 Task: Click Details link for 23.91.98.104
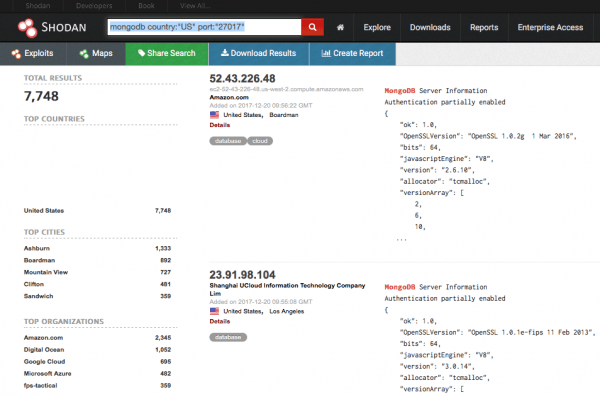pos(220,322)
